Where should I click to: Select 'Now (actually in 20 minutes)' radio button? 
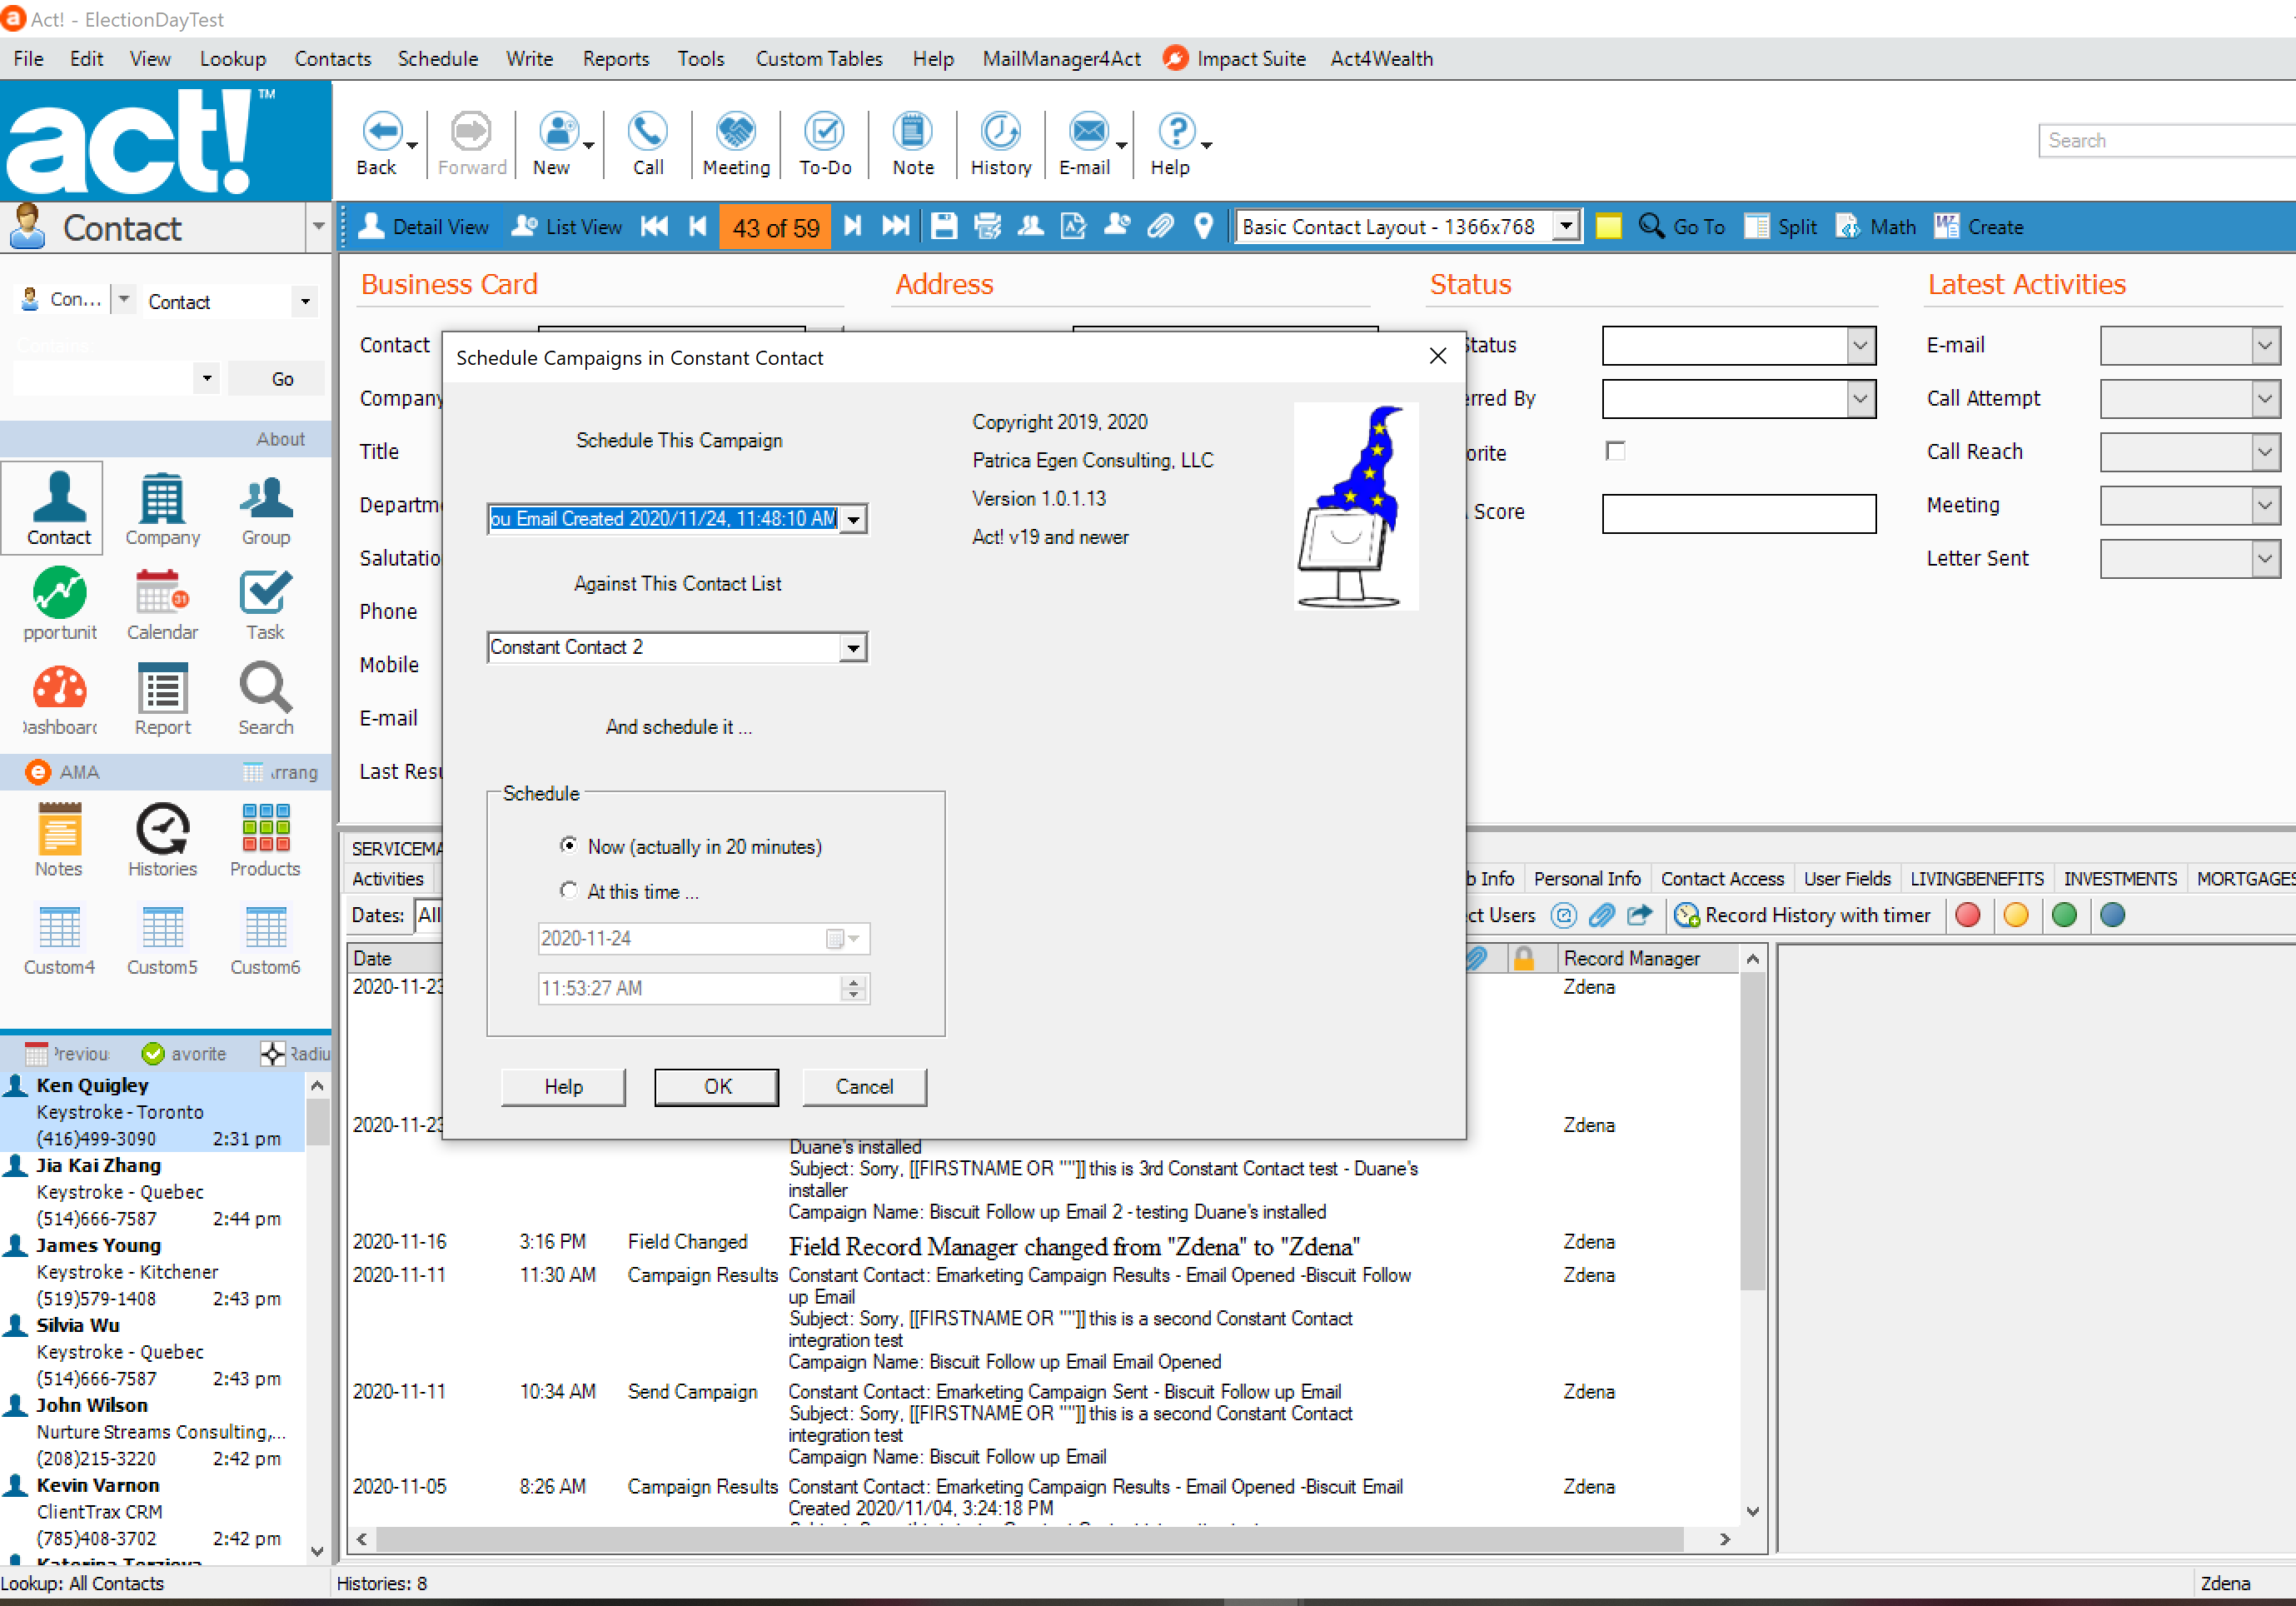pyautogui.click(x=569, y=846)
